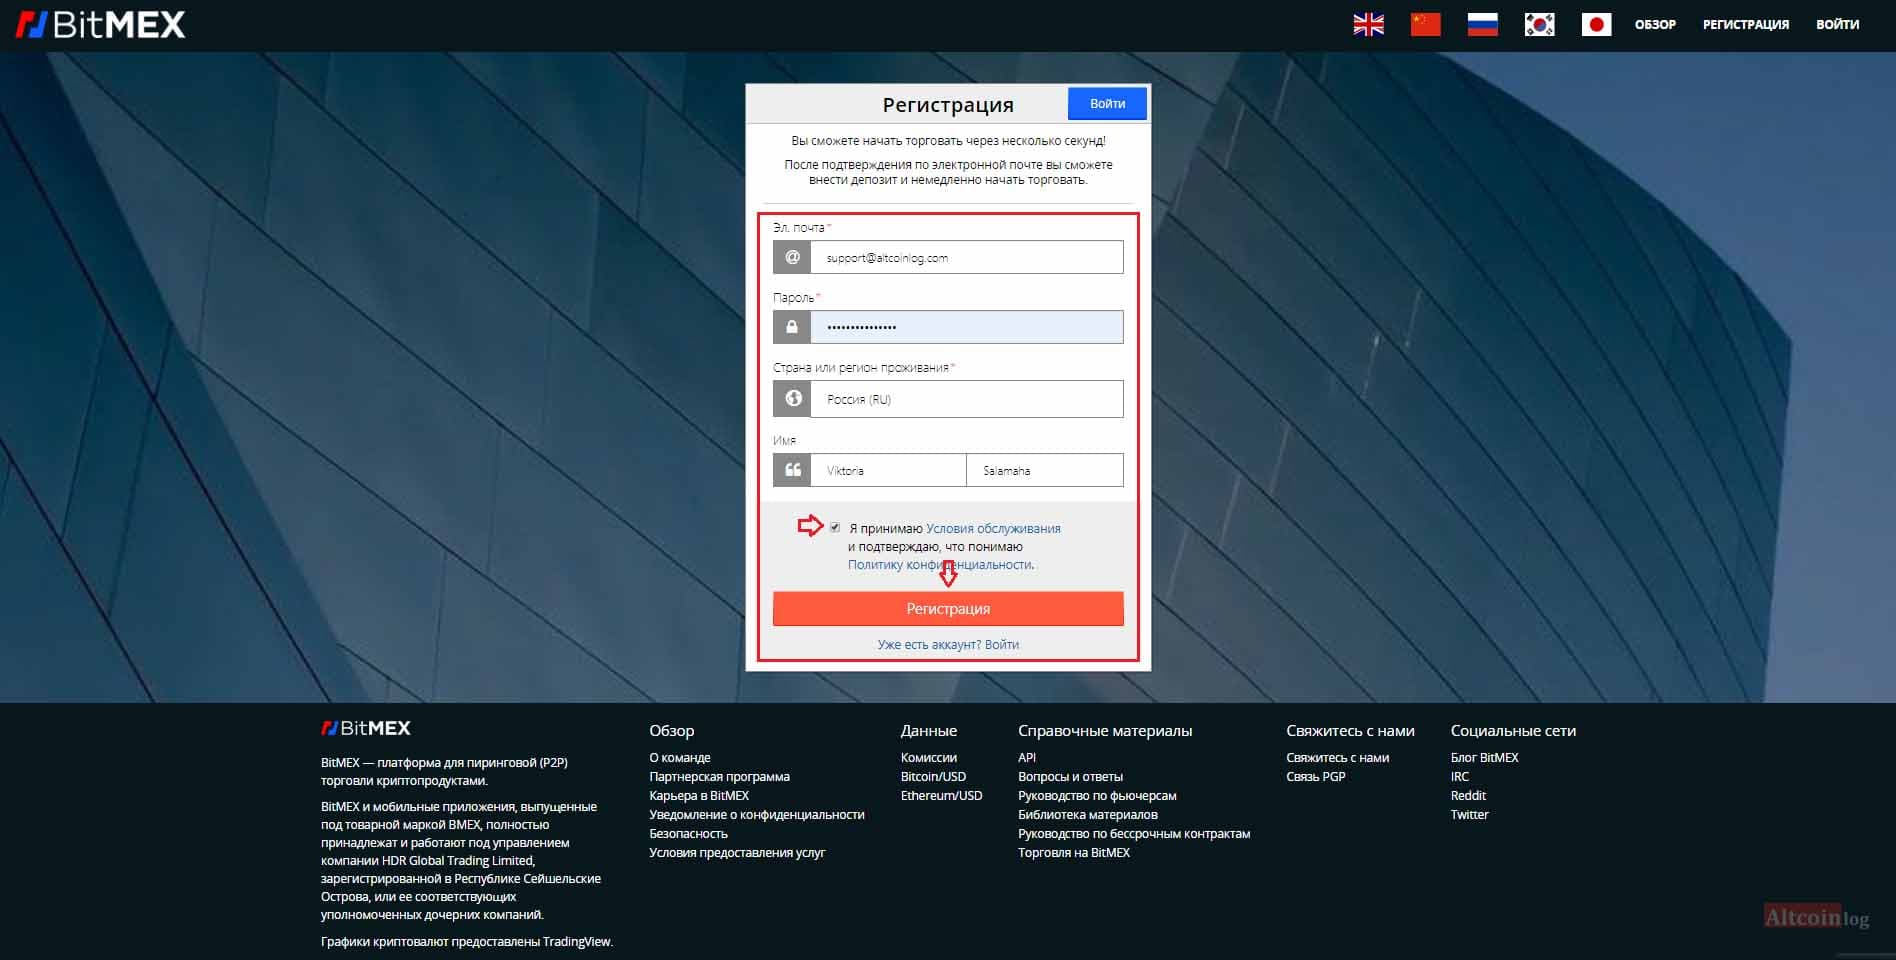Switch language using the Chinese flag
1896x960 pixels.
coord(1425,24)
